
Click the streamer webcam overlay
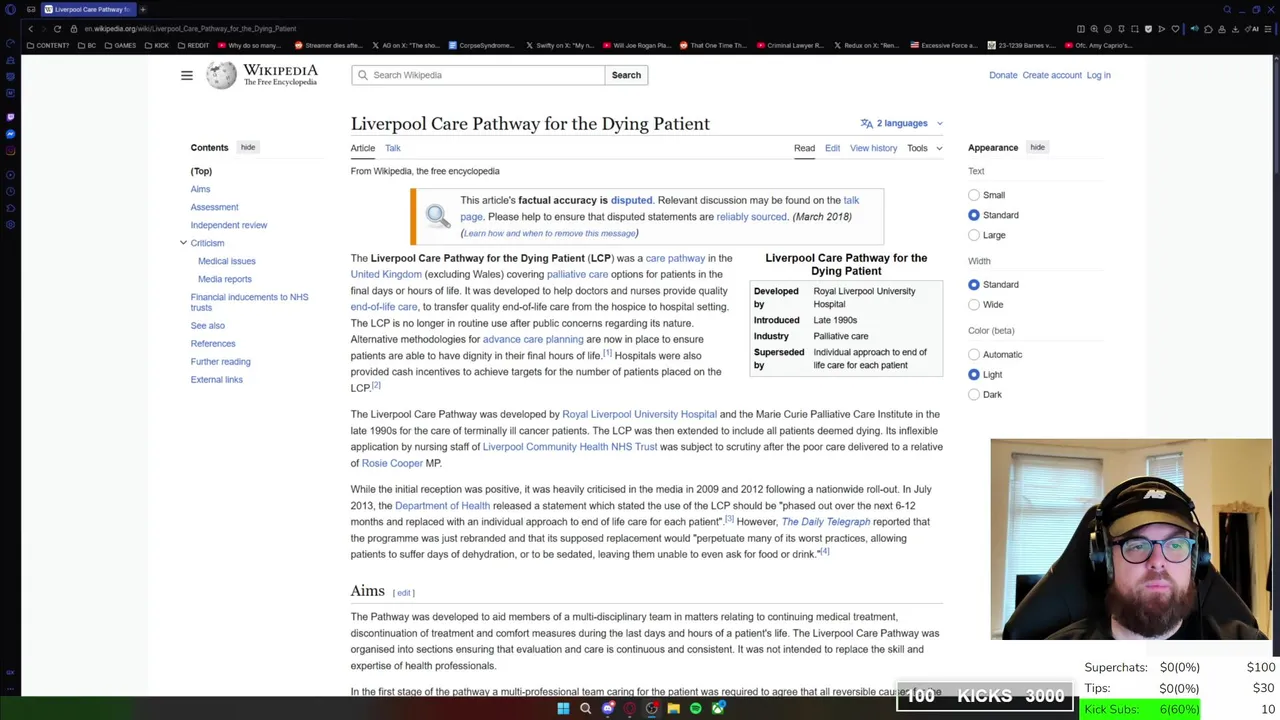tap(1131, 539)
